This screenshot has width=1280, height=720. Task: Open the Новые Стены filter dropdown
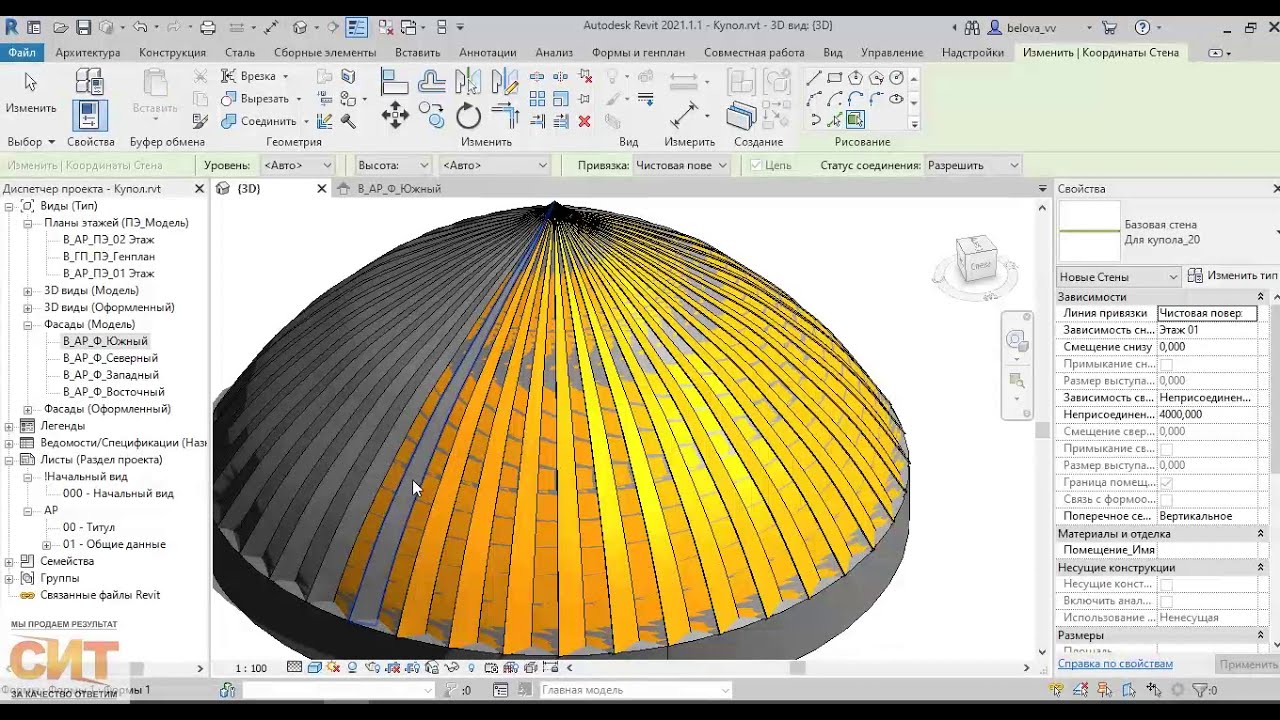click(x=1119, y=277)
